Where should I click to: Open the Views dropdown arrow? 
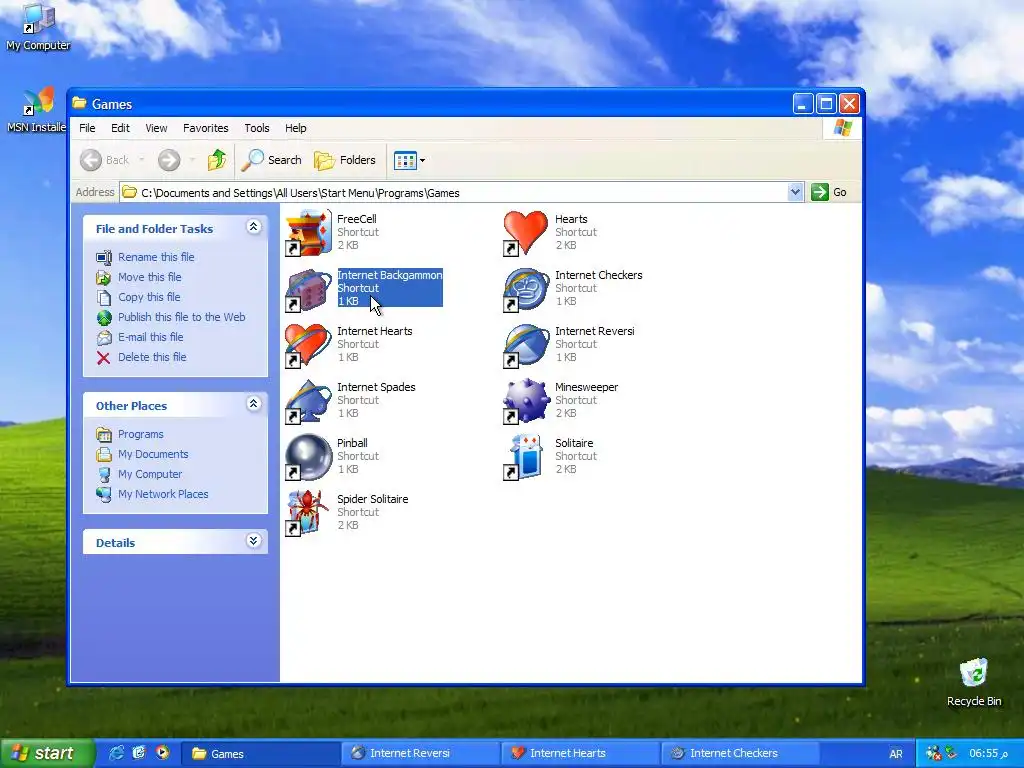423,160
